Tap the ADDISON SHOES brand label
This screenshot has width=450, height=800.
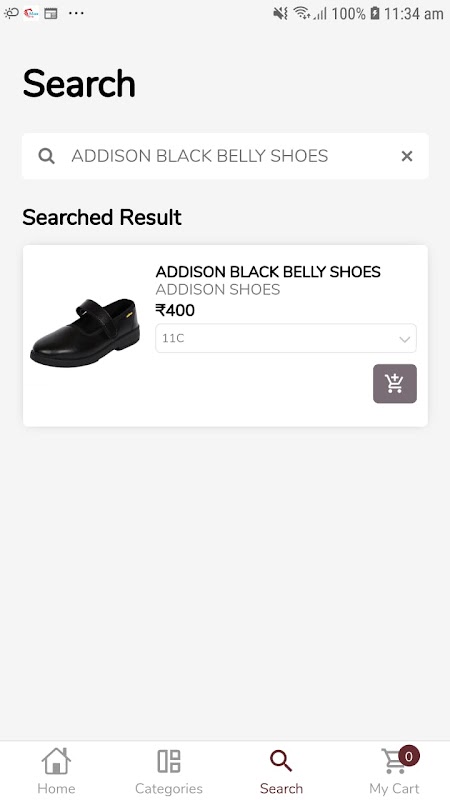coord(218,290)
